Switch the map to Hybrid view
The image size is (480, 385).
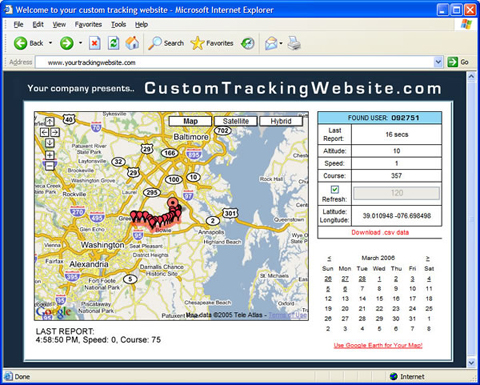point(281,121)
